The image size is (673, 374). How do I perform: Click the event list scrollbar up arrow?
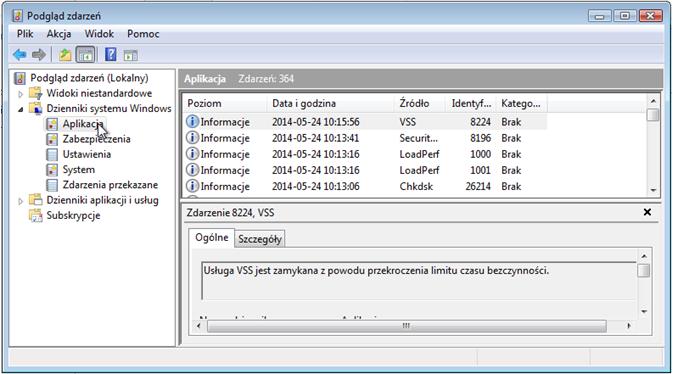click(653, 101)
